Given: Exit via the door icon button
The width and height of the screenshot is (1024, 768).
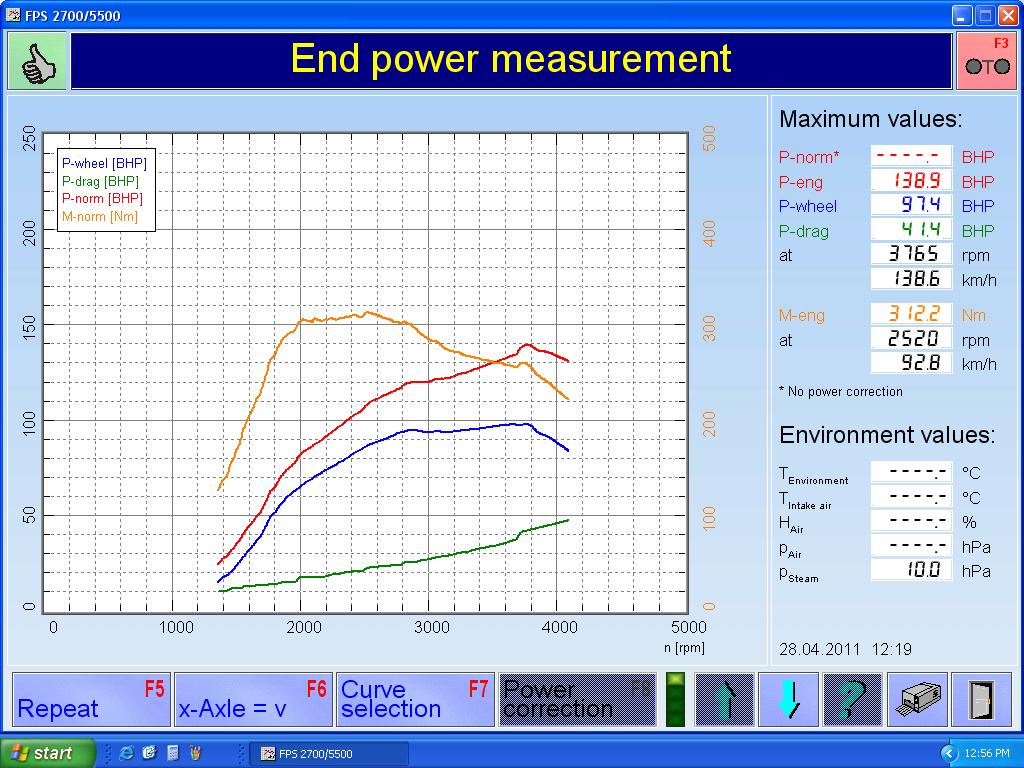Looking at the screenshot, I should point(981,699).
